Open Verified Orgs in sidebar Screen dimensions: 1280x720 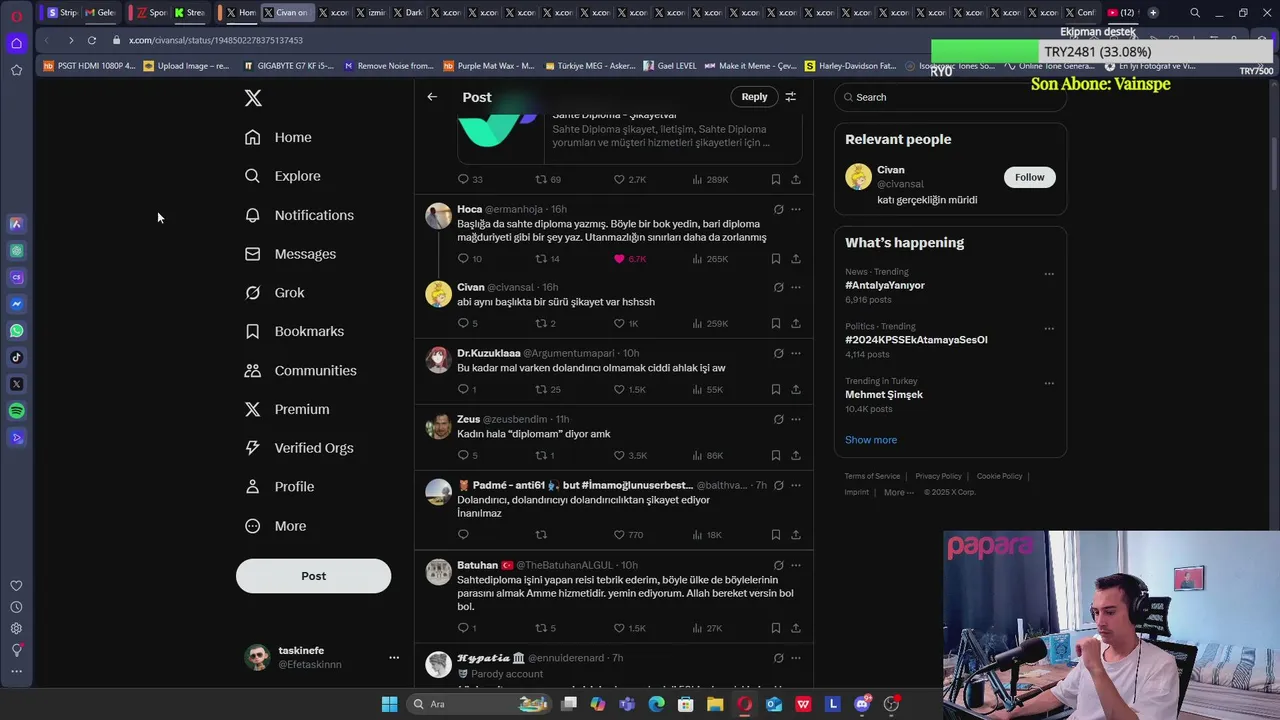coord(300,448)
